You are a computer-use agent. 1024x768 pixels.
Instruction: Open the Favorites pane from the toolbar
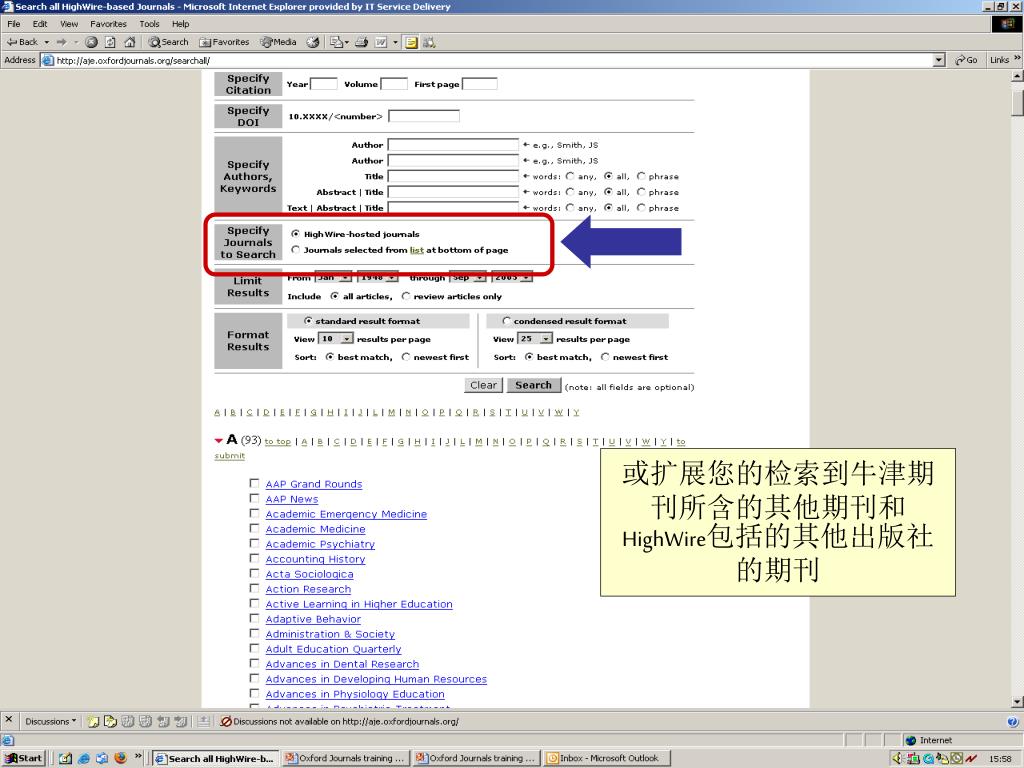[224, 42]
